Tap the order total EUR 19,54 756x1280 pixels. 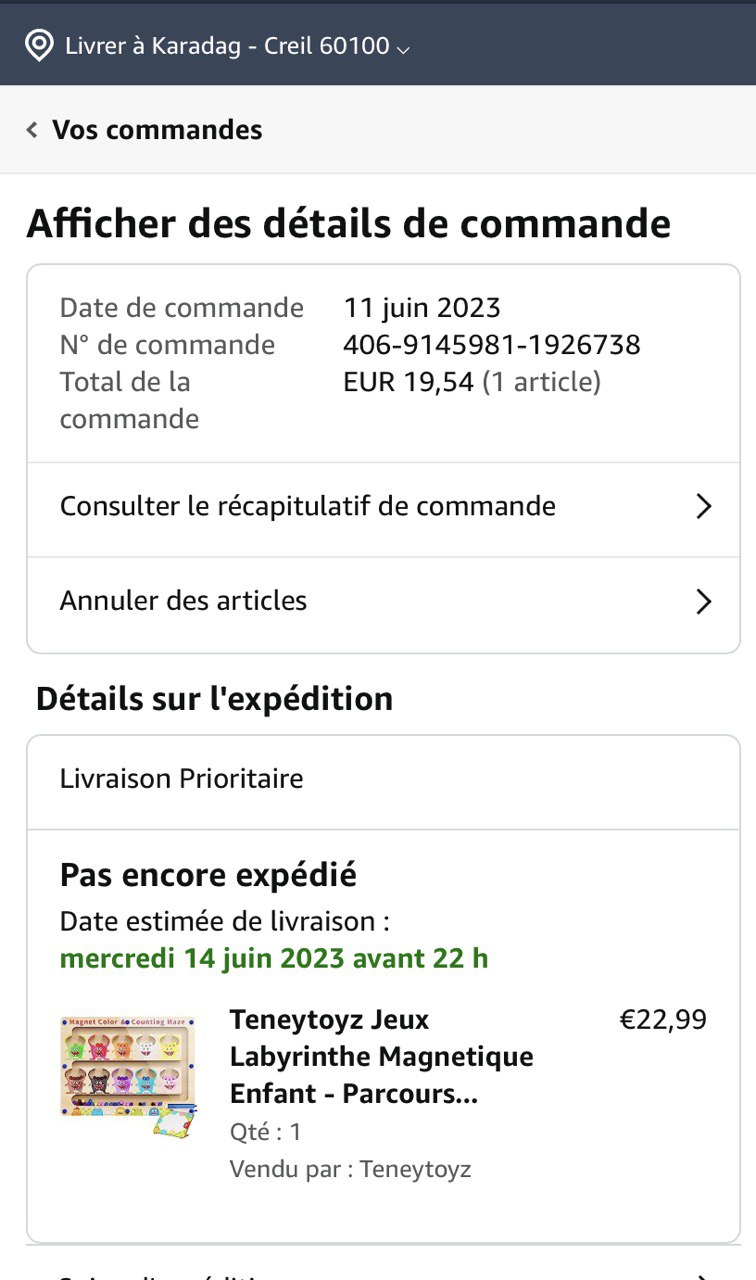pos(408,382)
